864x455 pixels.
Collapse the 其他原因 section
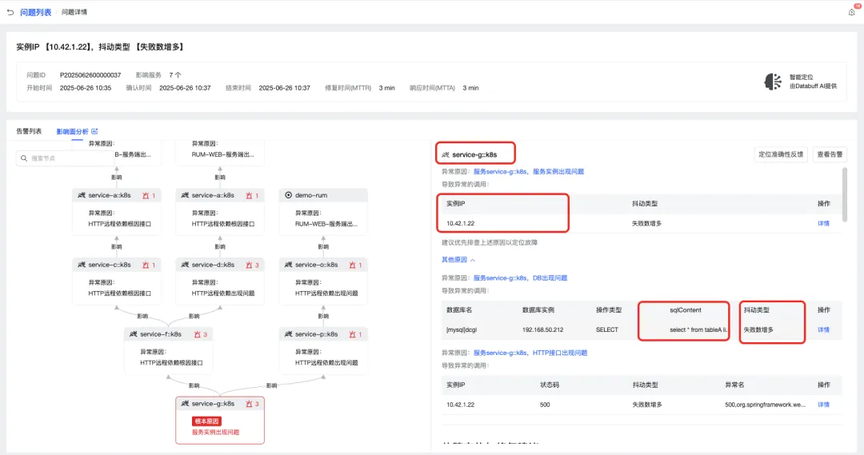458,259
